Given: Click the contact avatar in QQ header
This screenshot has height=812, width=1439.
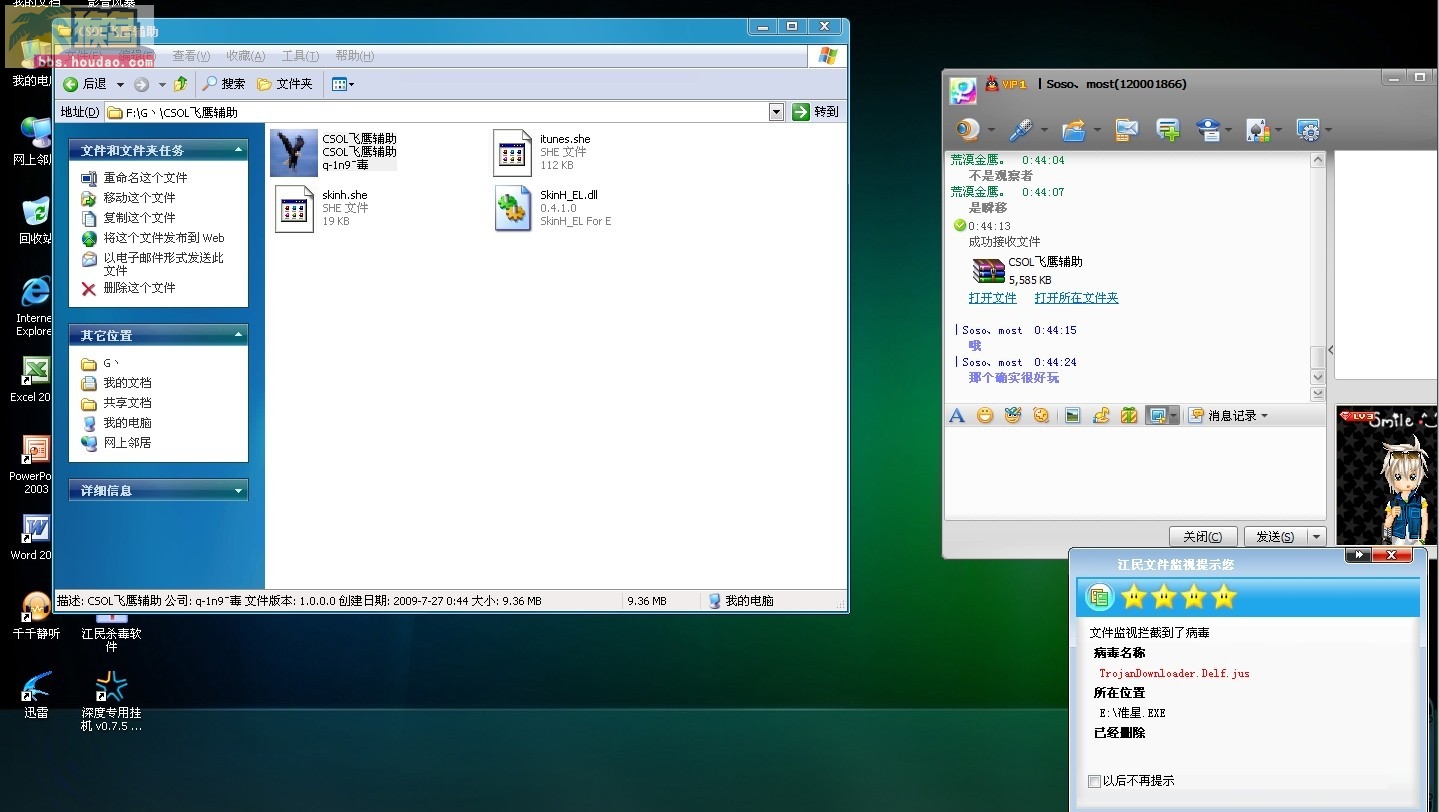Looking at the screenshot, I should pyautogui.click(x=963, y=89).
